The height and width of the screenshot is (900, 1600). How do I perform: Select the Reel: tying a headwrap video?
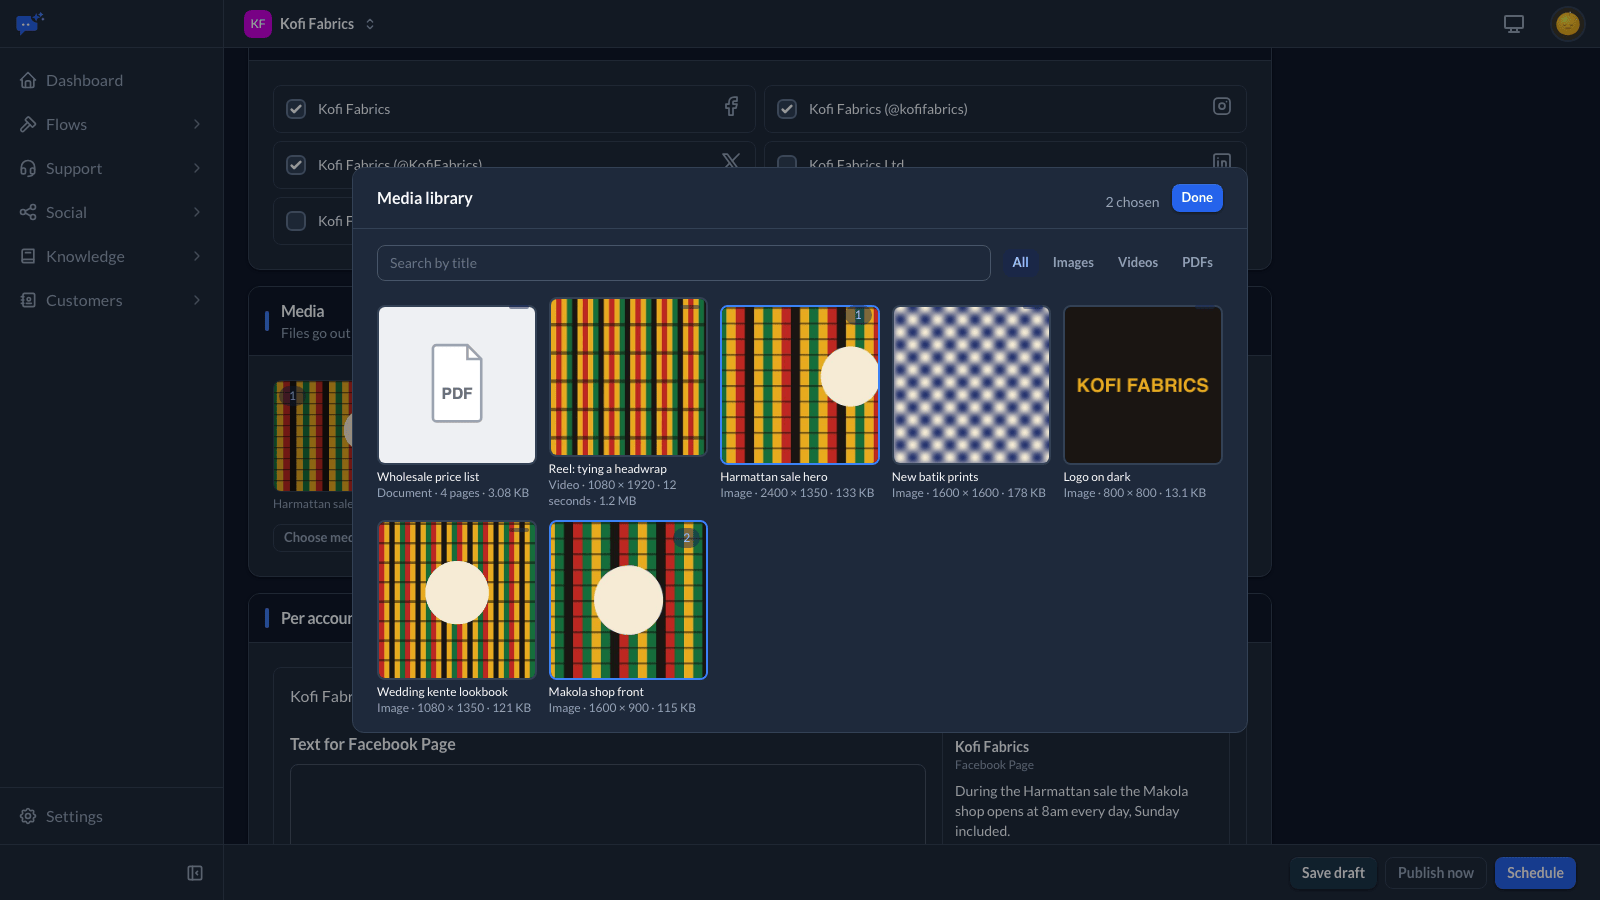click(x=628, y=377)
